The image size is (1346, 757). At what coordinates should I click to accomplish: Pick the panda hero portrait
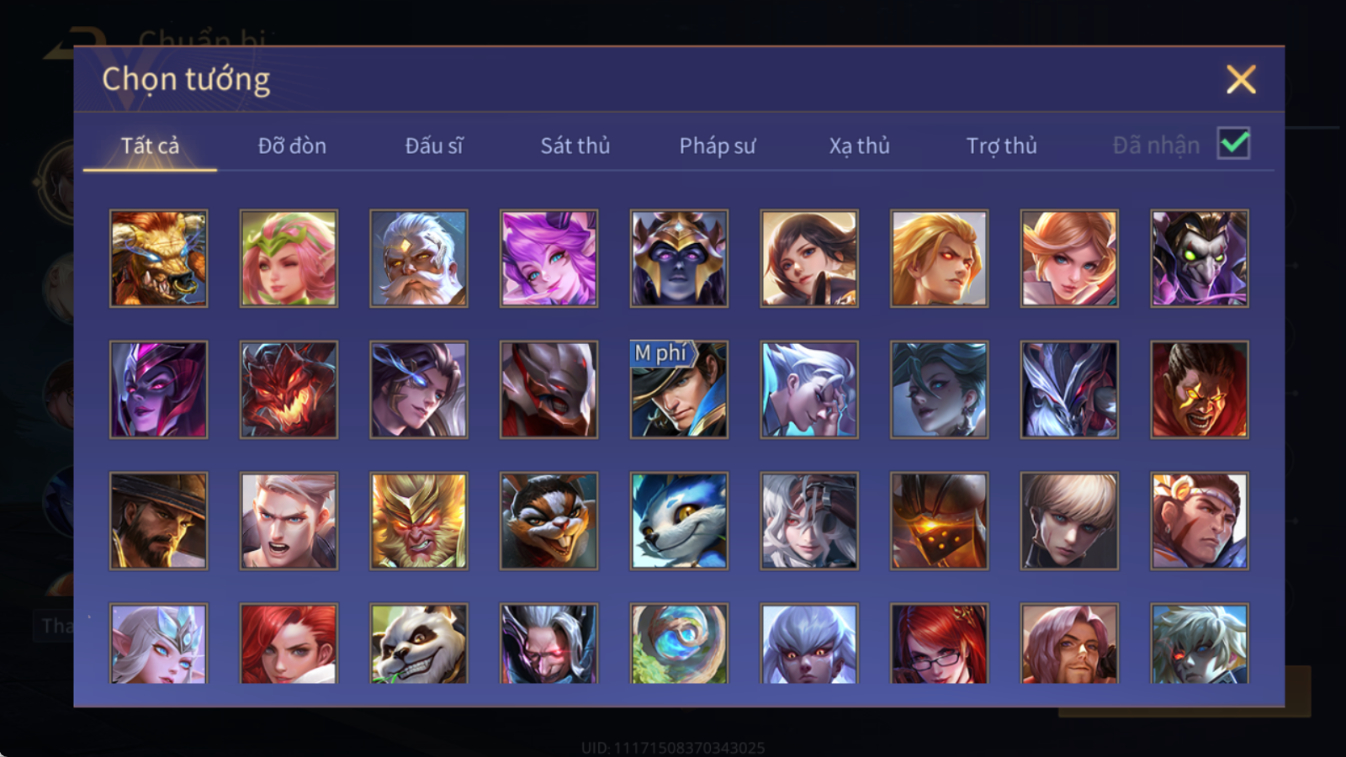click(x=419, y=644)
